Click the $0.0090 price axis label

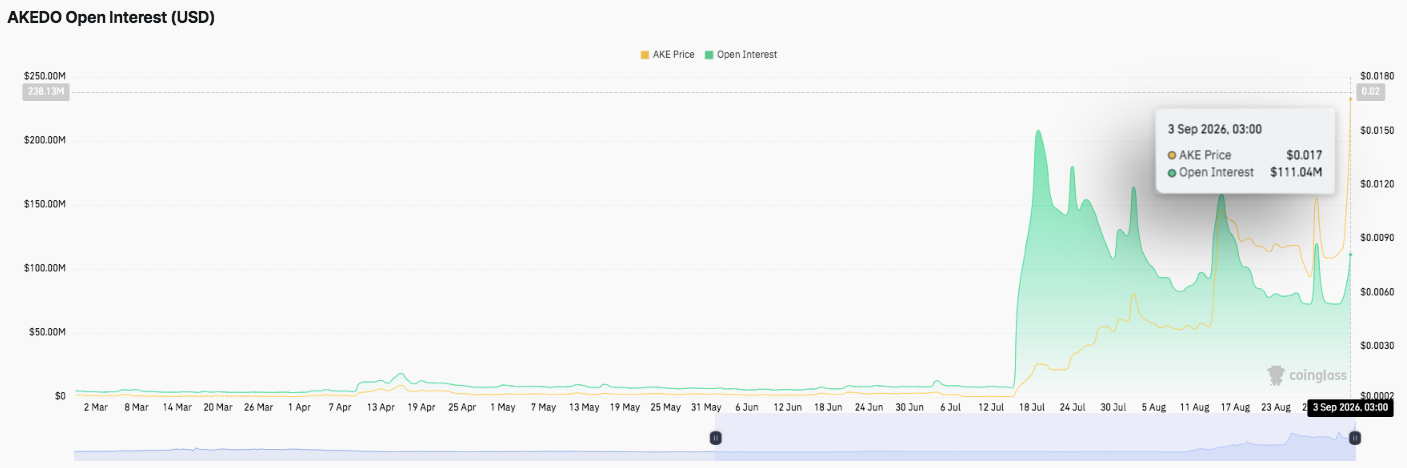(1378, 238)
